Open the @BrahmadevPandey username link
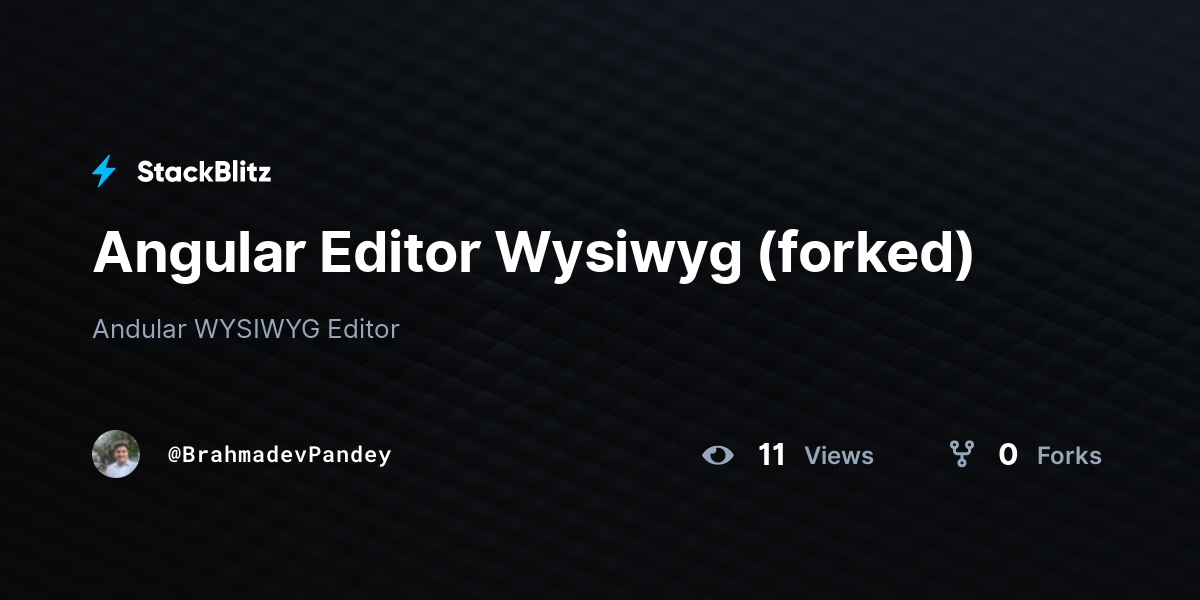The width and height of the screenshot is (1200, 600). tap(279, 455)
